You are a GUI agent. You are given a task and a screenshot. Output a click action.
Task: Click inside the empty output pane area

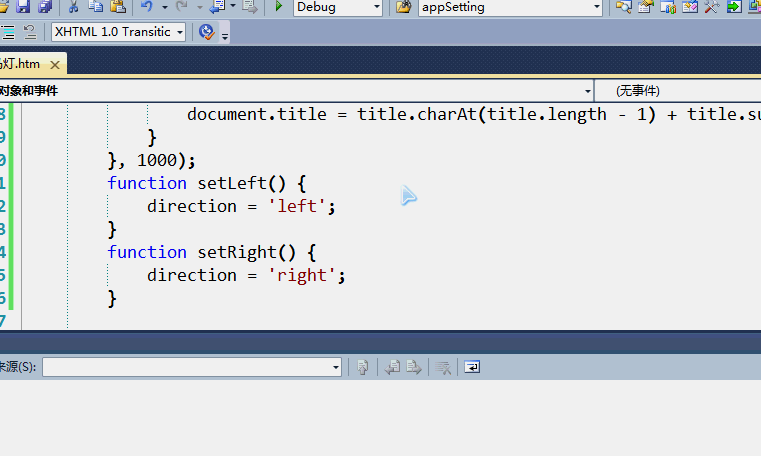click(380, 417)
